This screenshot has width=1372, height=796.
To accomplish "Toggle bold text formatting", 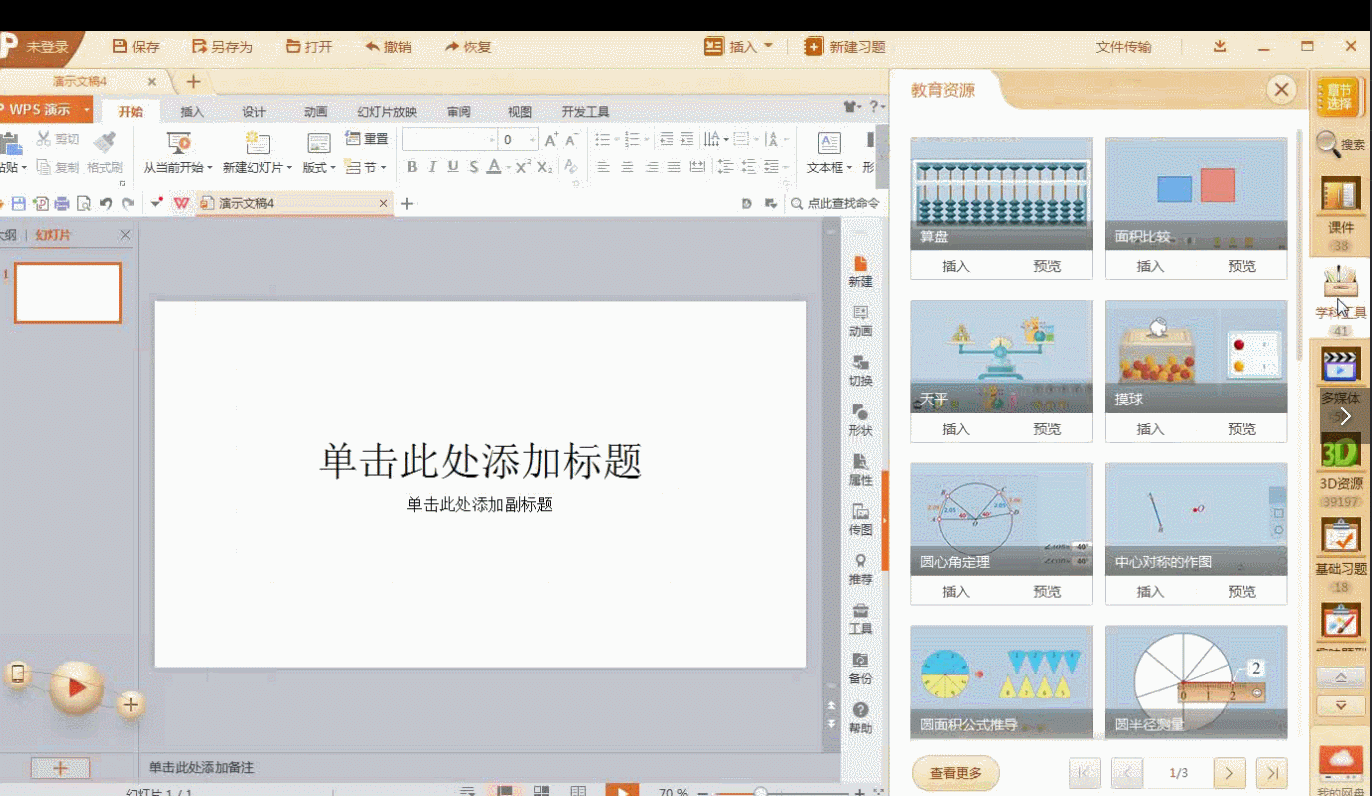I will tap(412, 167).
